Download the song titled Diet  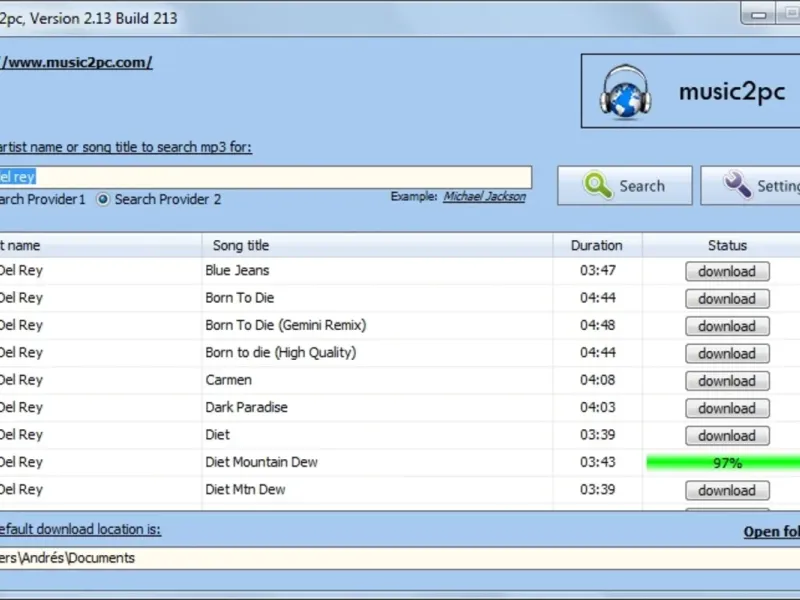coord(727,436)
